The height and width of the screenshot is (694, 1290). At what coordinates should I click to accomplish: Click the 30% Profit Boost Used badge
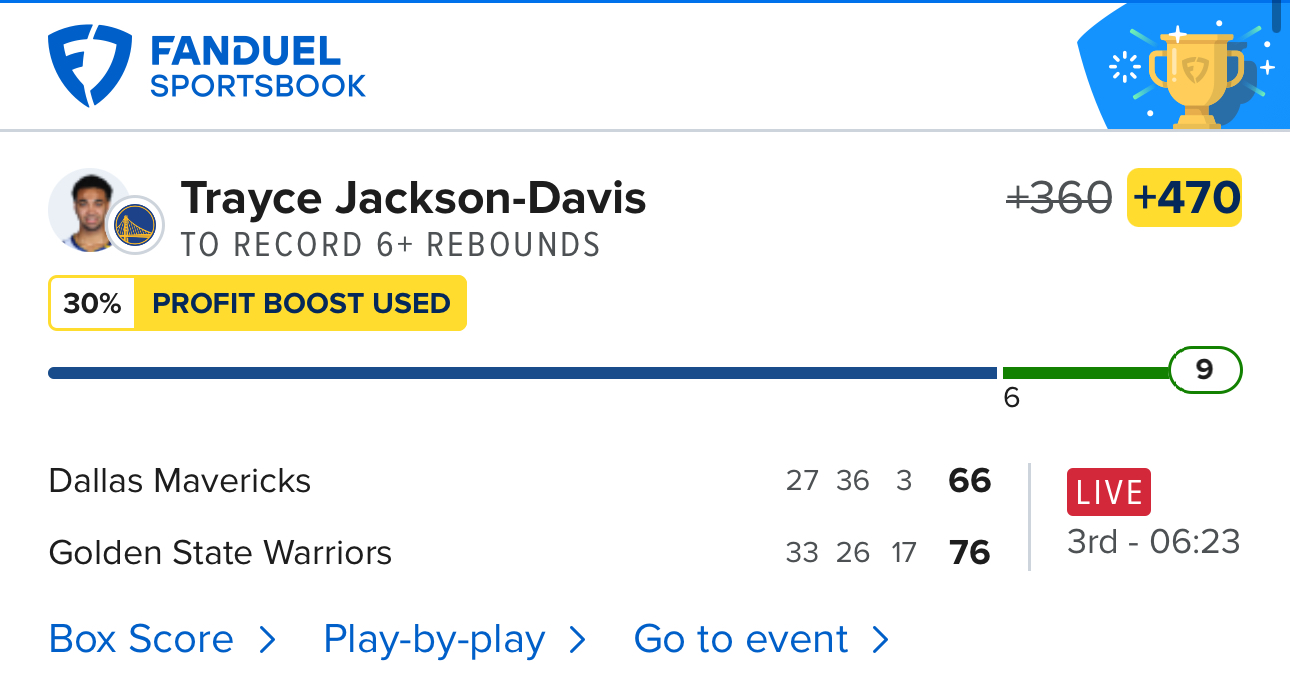(x=257, y=303)
